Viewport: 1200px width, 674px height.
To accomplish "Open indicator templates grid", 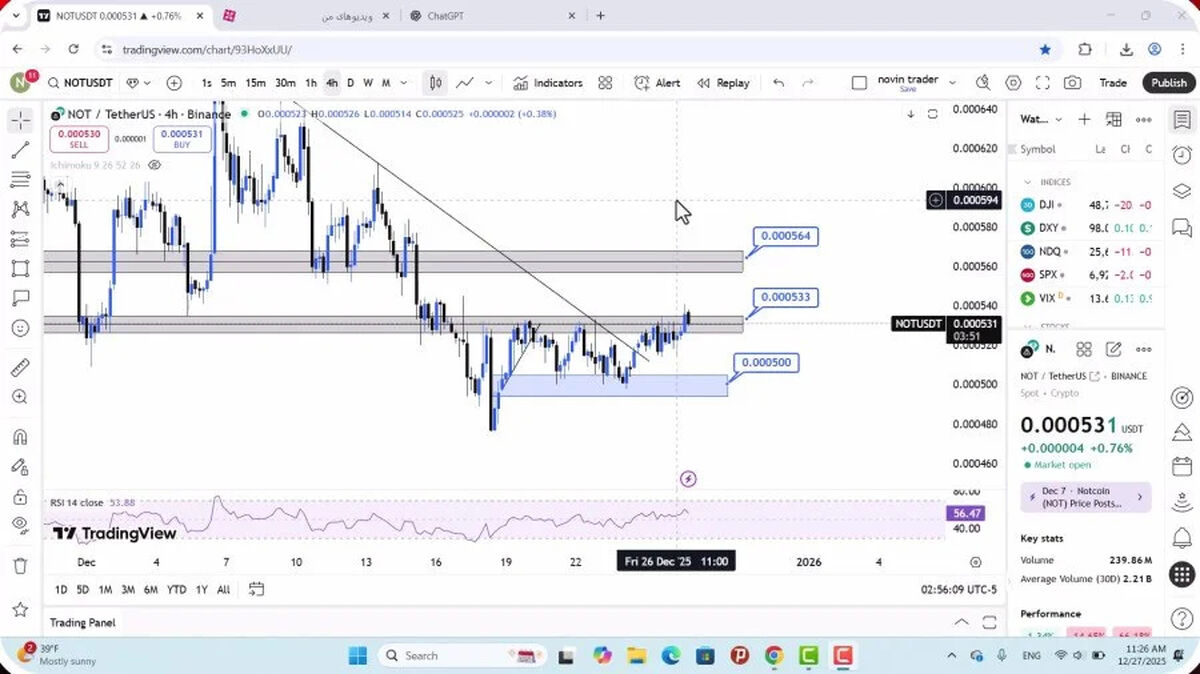I will (x=605, y=83).
